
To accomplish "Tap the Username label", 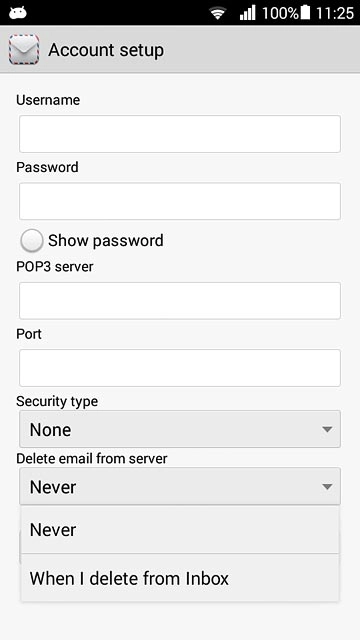I will tap(48, 100).
